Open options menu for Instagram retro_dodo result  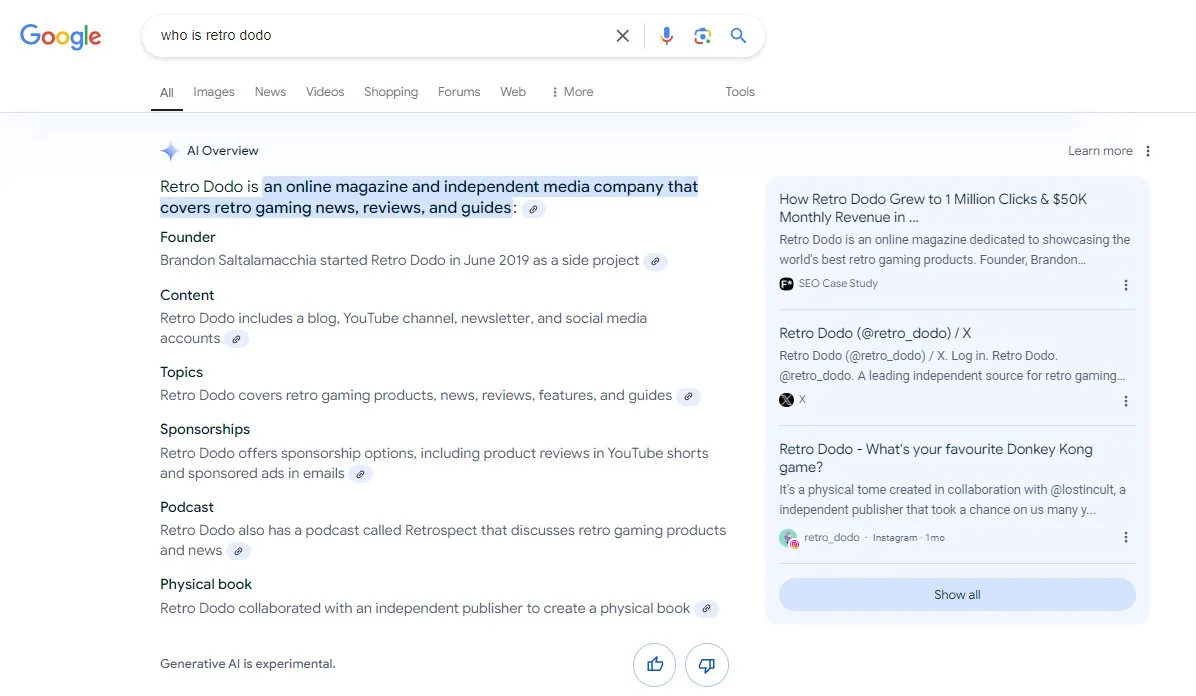coord(1126,538)
